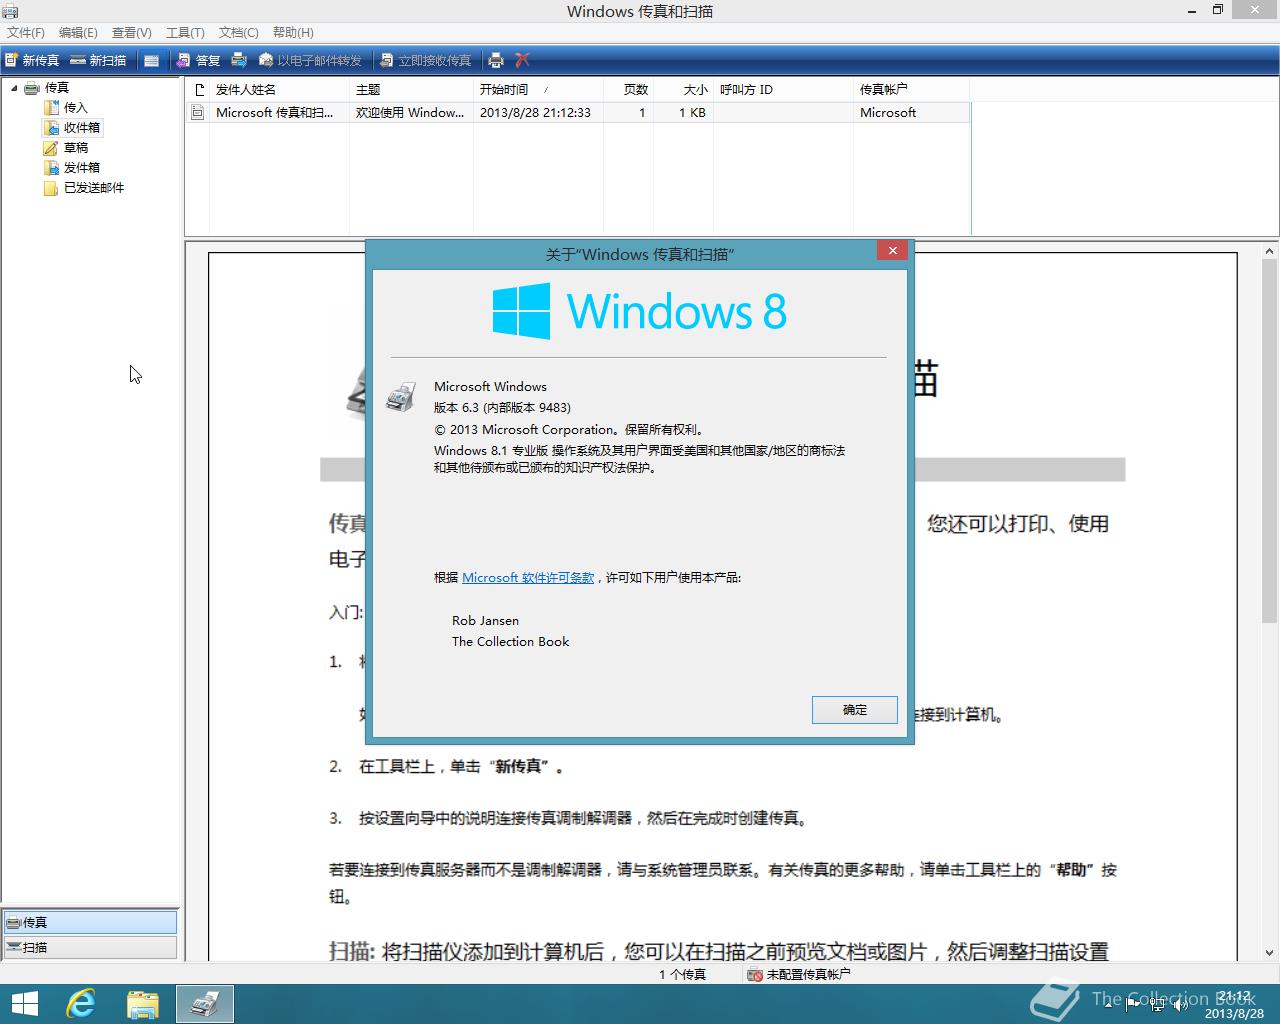
Task: Click the document icon column header
Action: pyautogui.click(x=198, y=89)
